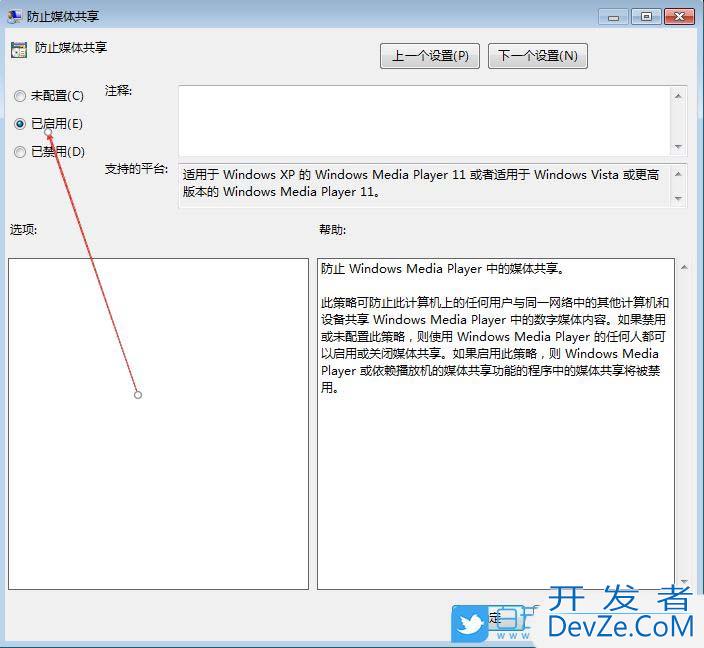The height and width of the screenshot is (648, 704).
Task: Click the 选项: label
Action: tap(23, 230)
